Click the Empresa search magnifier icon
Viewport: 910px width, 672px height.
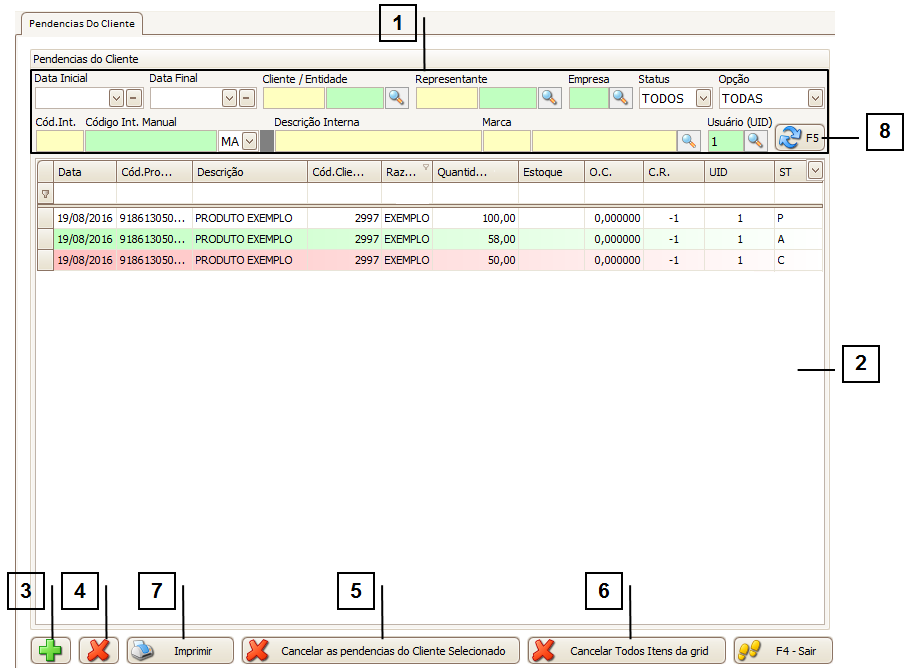(622, 98)
